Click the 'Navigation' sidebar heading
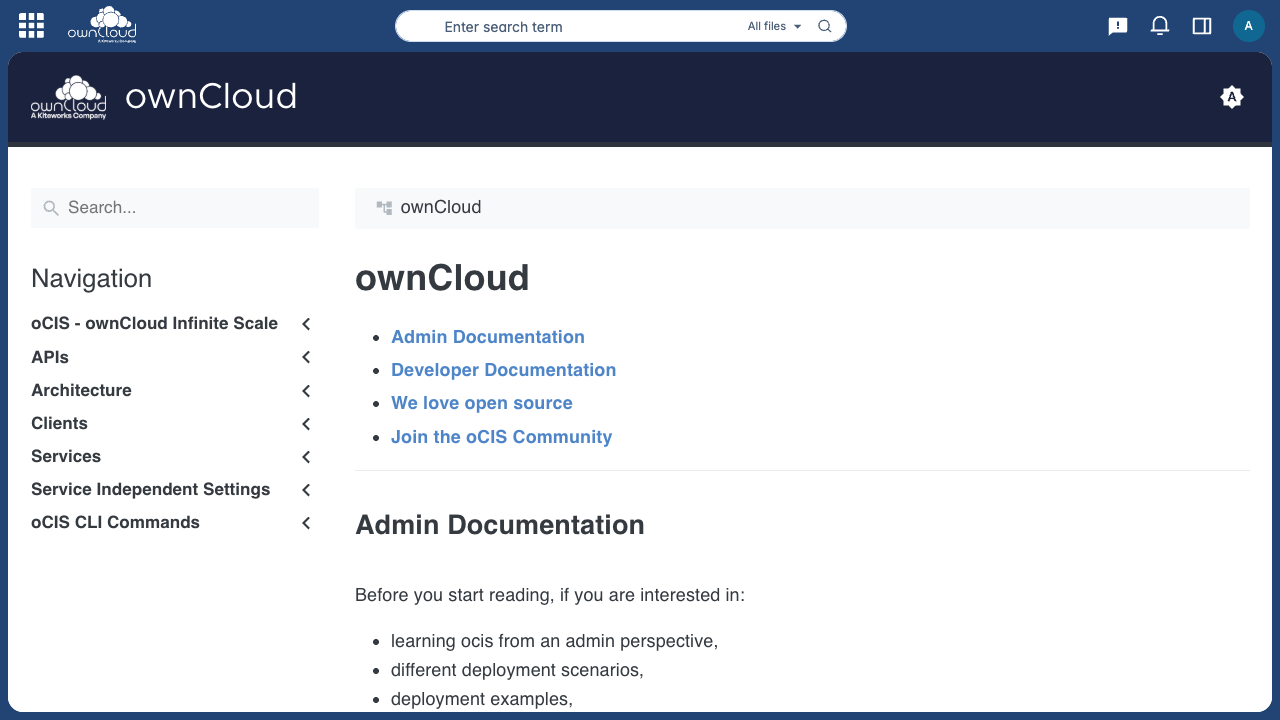The width and height of the screenshot is (1280, 720). 92,279
